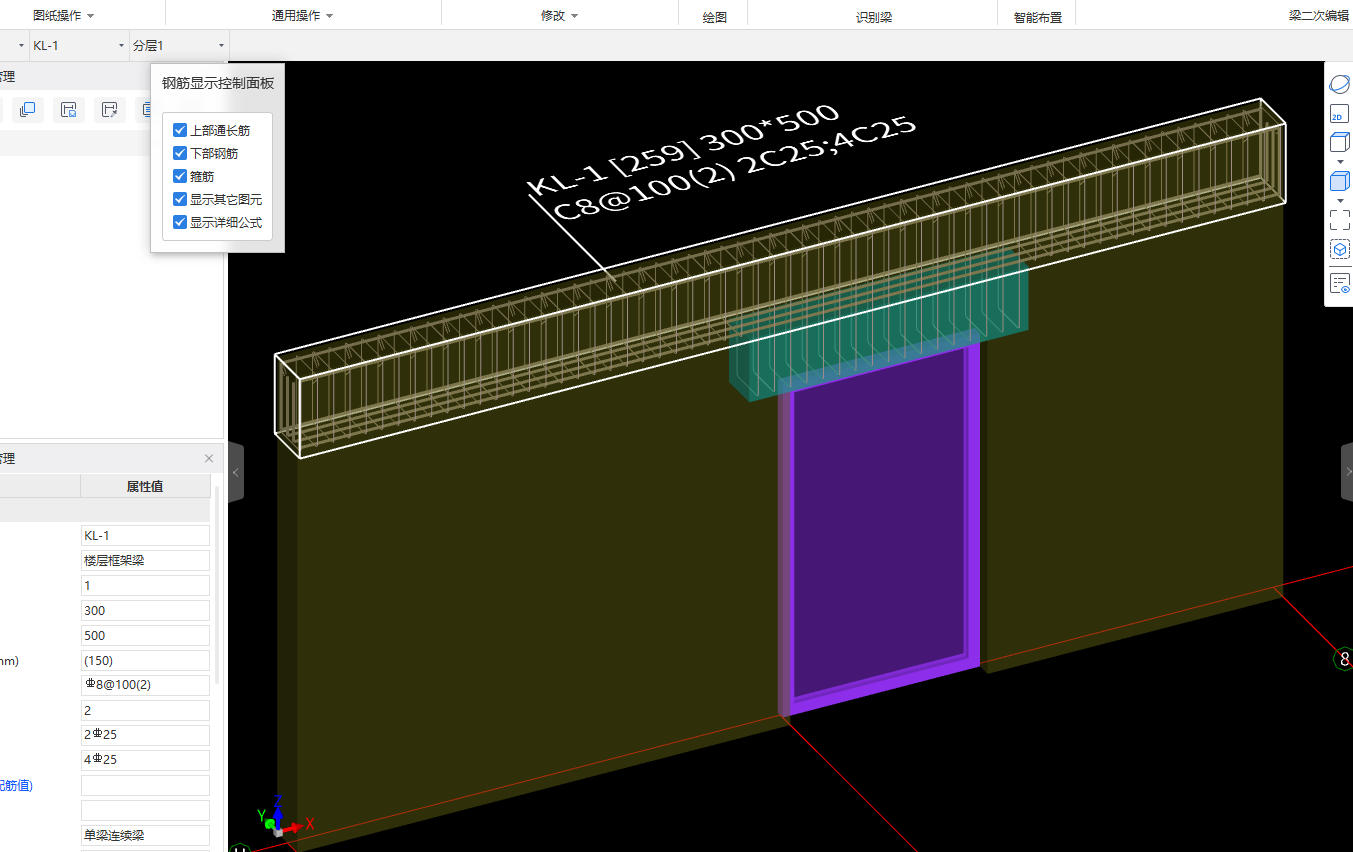Click the axis grid bubble 8

click(x=1344, y=659)
